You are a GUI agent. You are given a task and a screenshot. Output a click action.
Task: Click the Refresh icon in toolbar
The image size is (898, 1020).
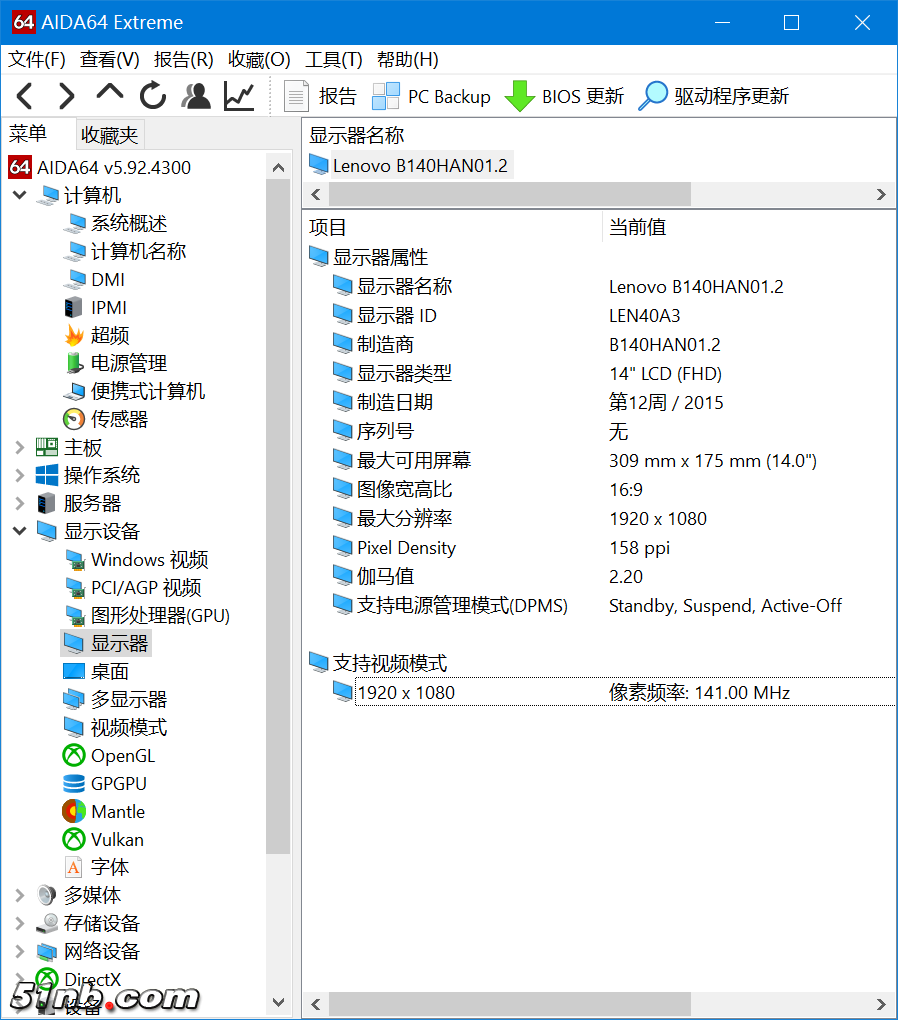tap(153, 96)
